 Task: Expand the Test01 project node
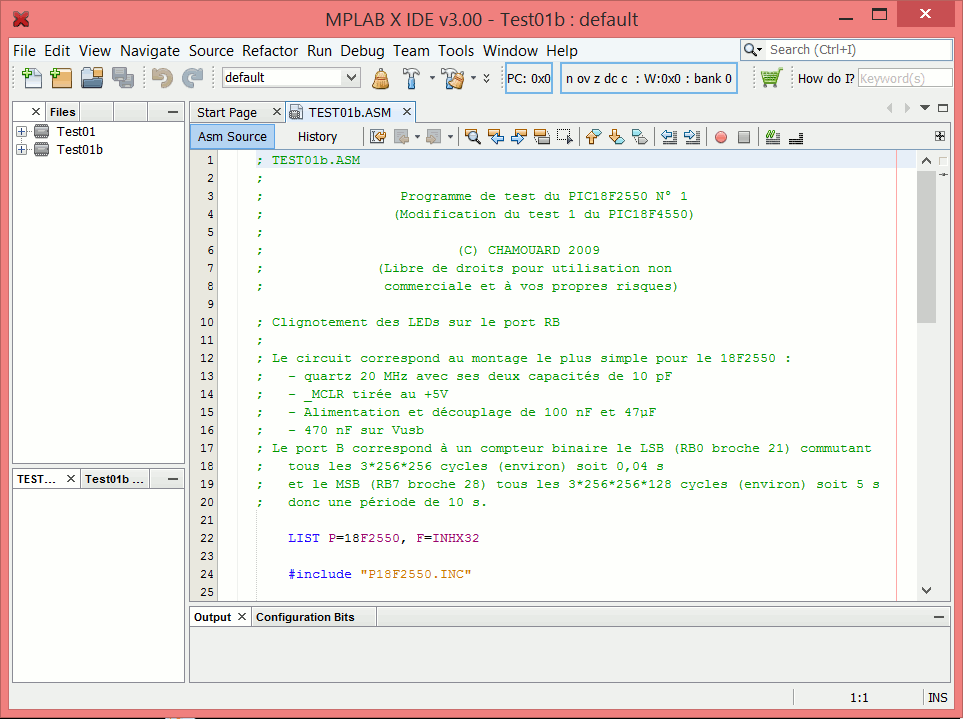pyautogui.click(x=22, y=131)
